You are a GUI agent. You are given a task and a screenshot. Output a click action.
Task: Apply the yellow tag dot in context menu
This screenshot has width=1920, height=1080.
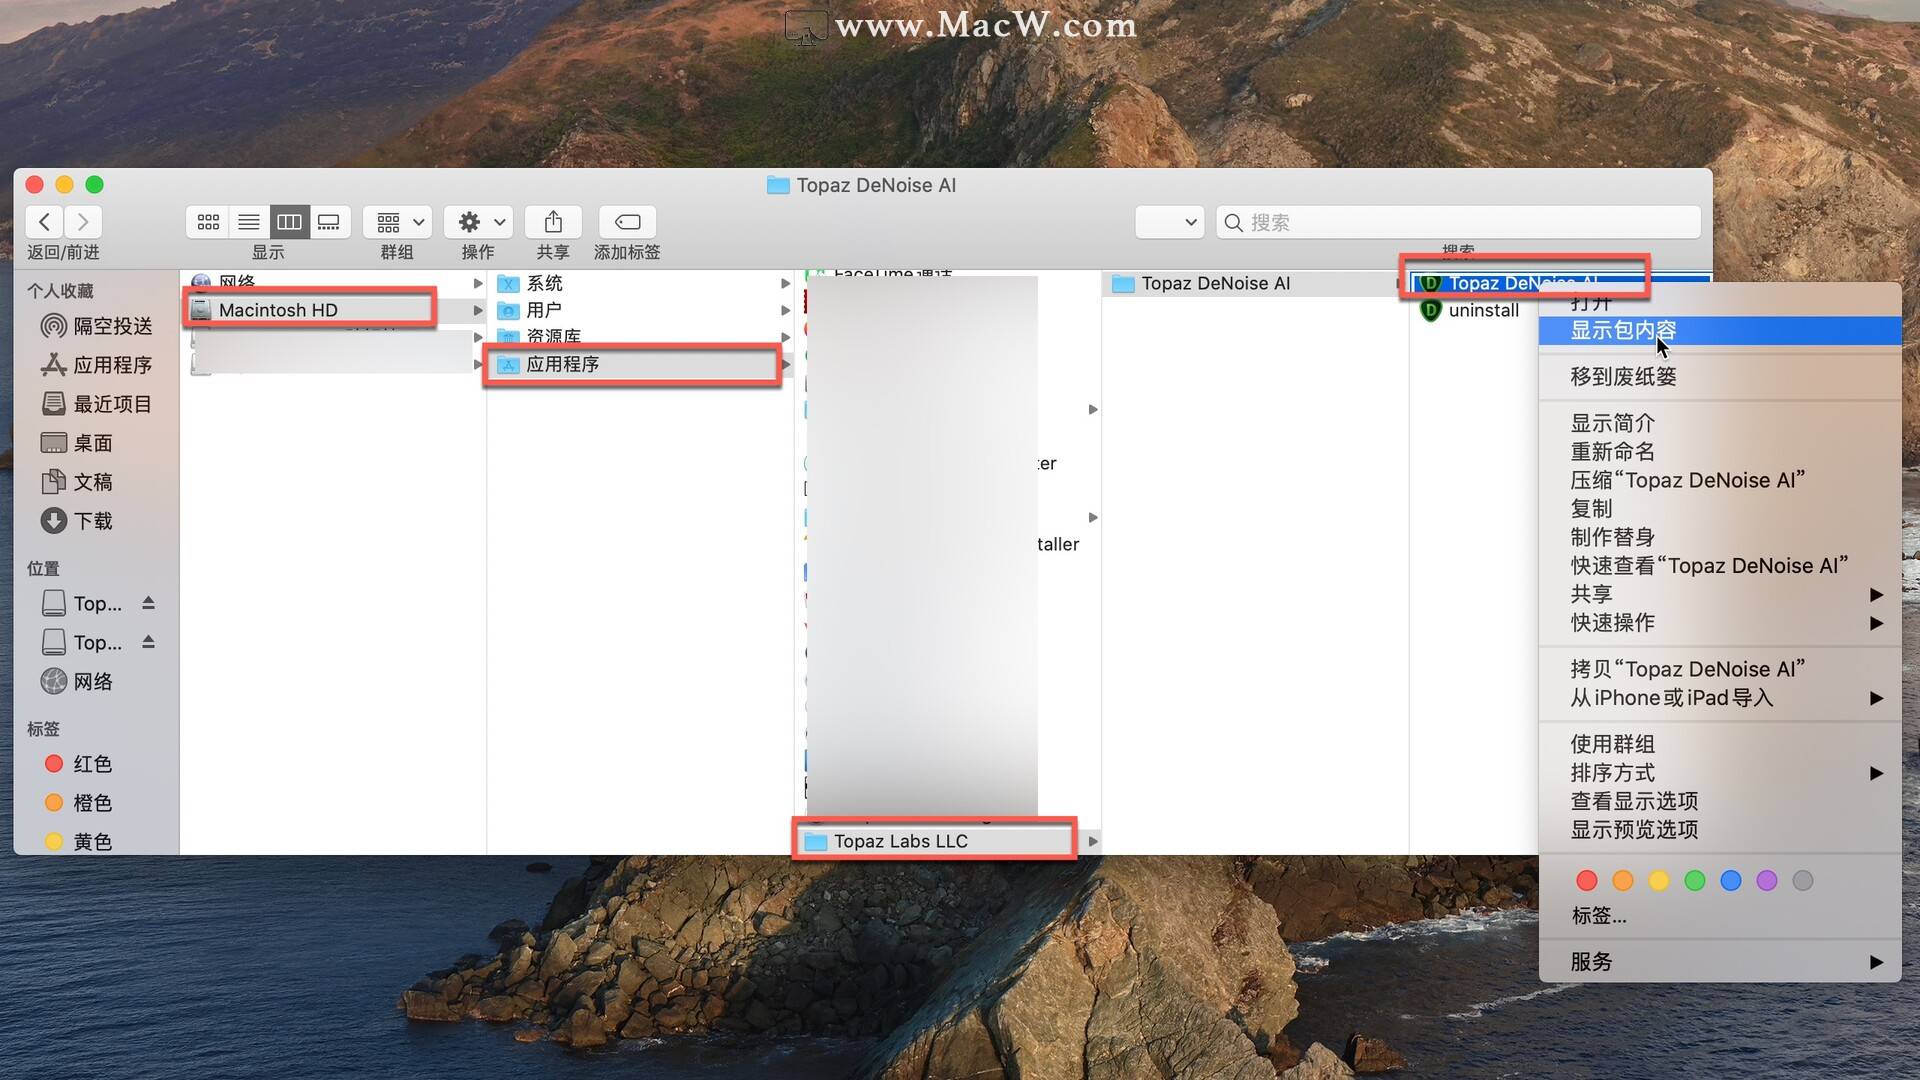pyautogui.click(x=1659, y=880)
